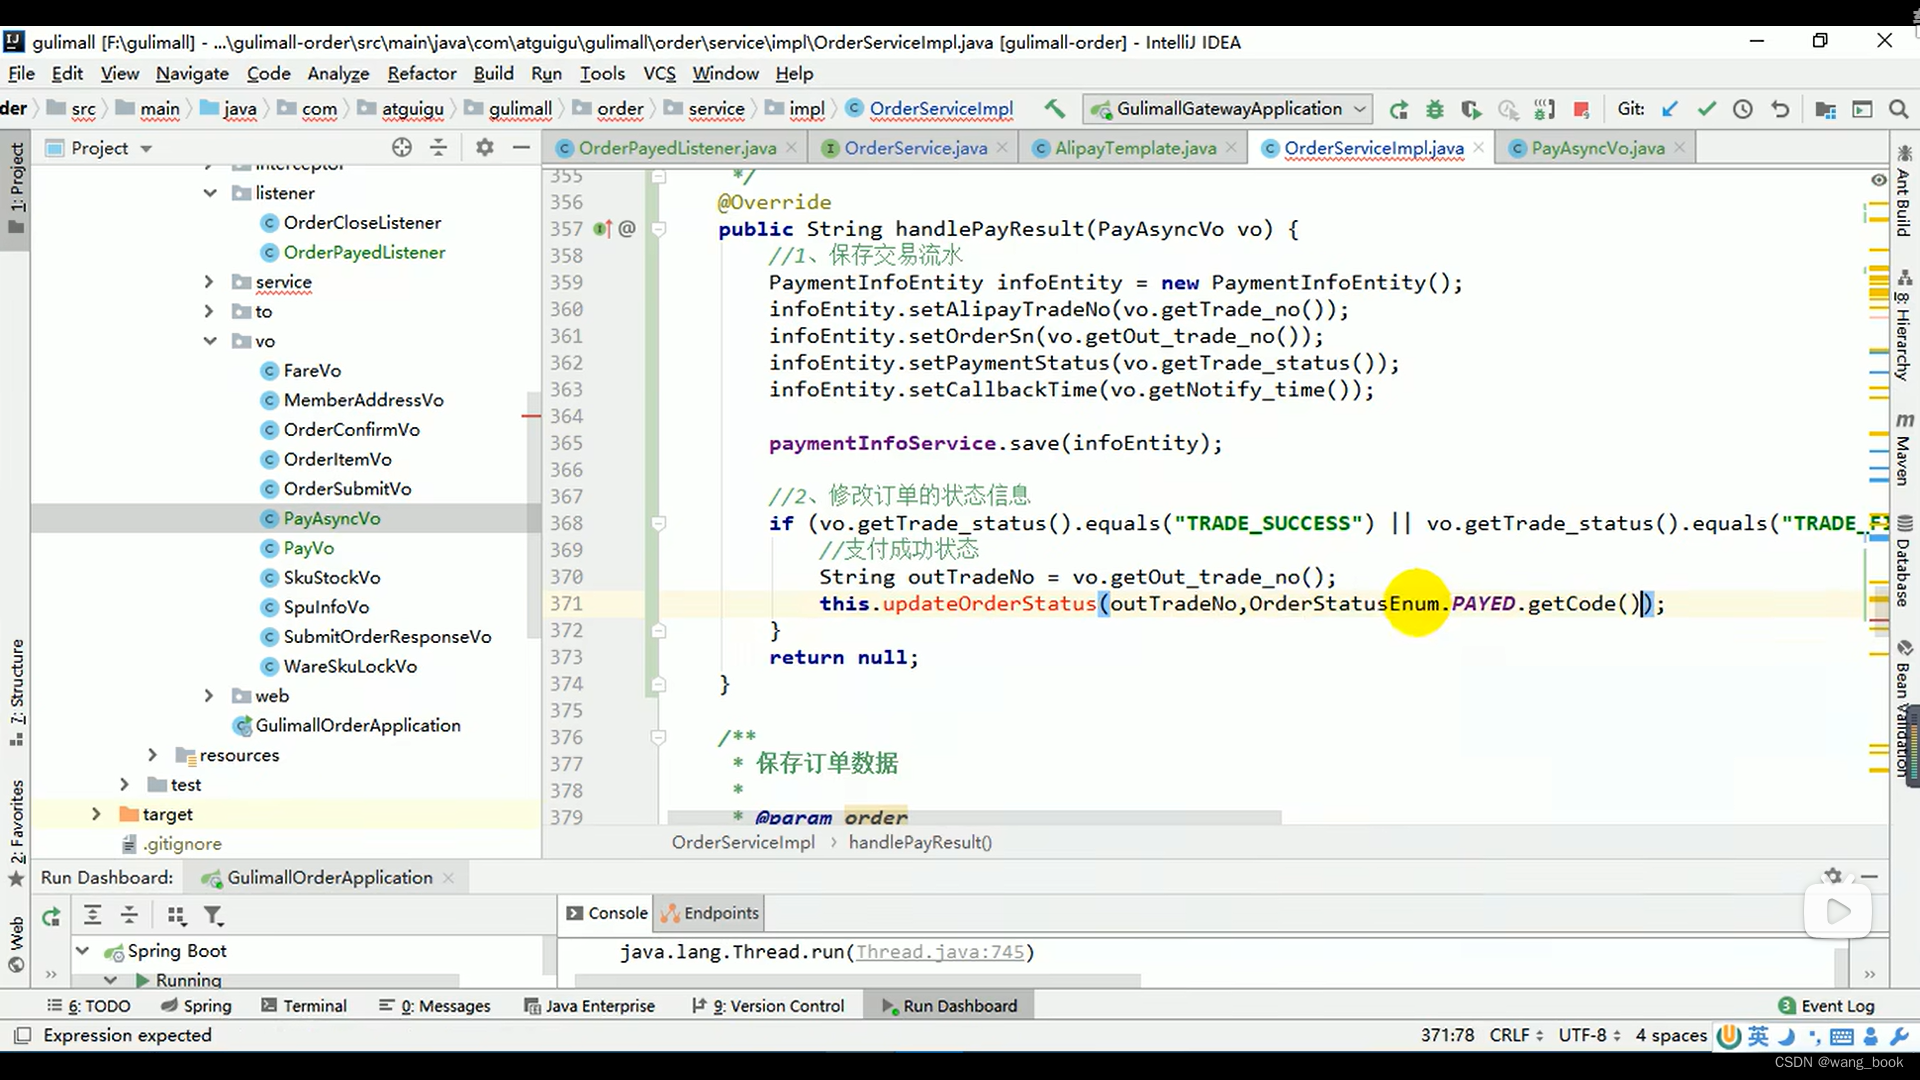Commit changes with the green checkmark
The height and width of the screenshot is (1080, 1920).
click(1706, 109)
